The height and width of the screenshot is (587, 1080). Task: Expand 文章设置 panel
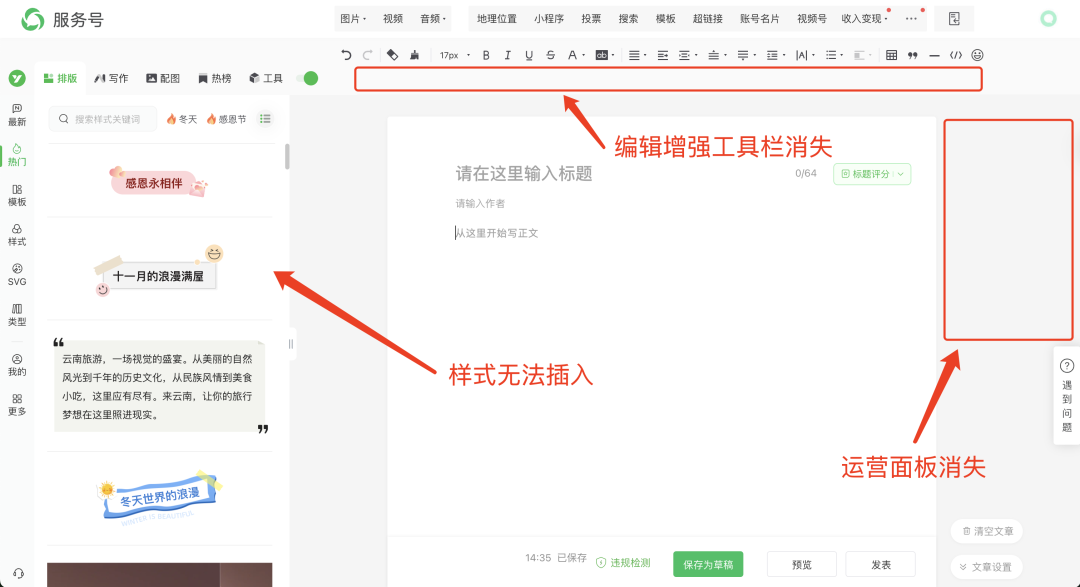pyautogui.click(x=986, y=567)
